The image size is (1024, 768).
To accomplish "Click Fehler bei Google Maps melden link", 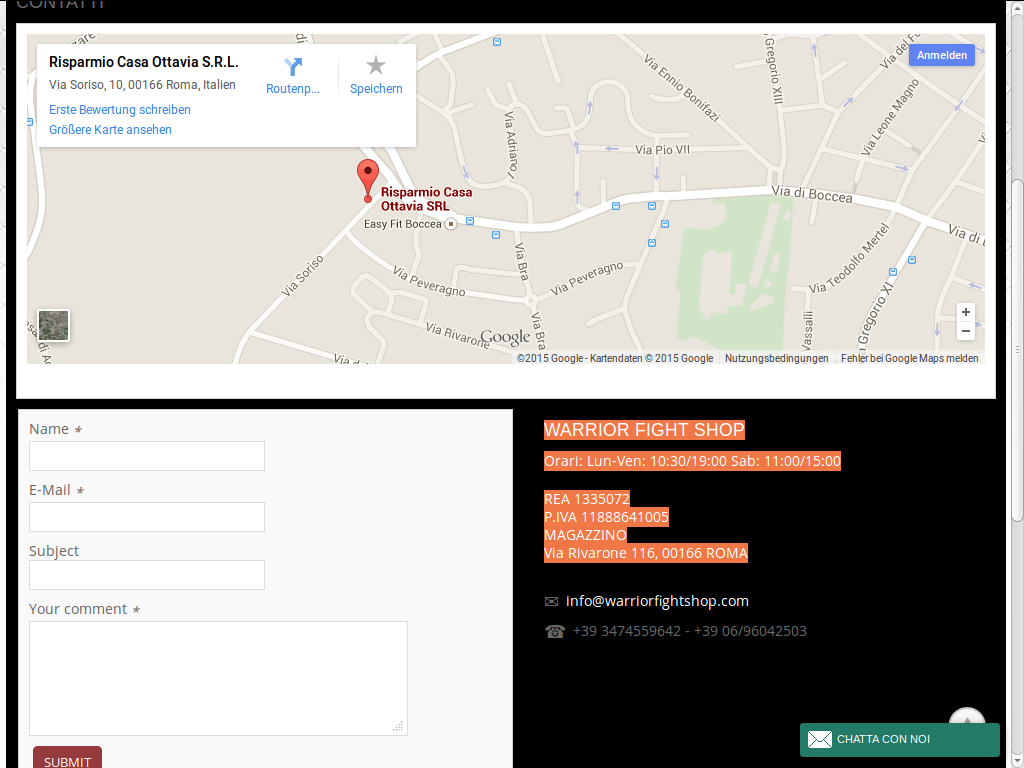I will point(909,358).
